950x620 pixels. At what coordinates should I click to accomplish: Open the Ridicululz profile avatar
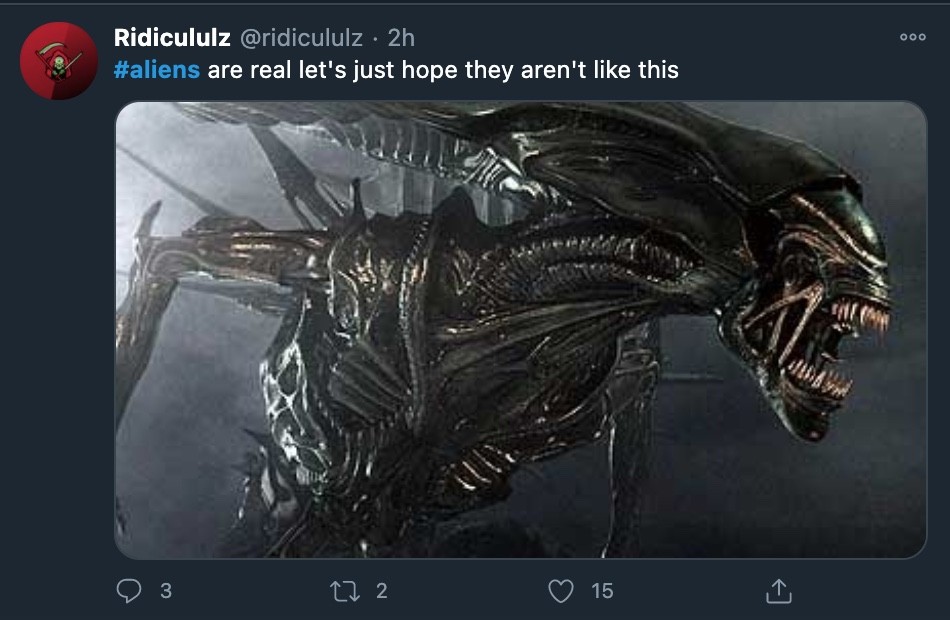pos(59,61)
